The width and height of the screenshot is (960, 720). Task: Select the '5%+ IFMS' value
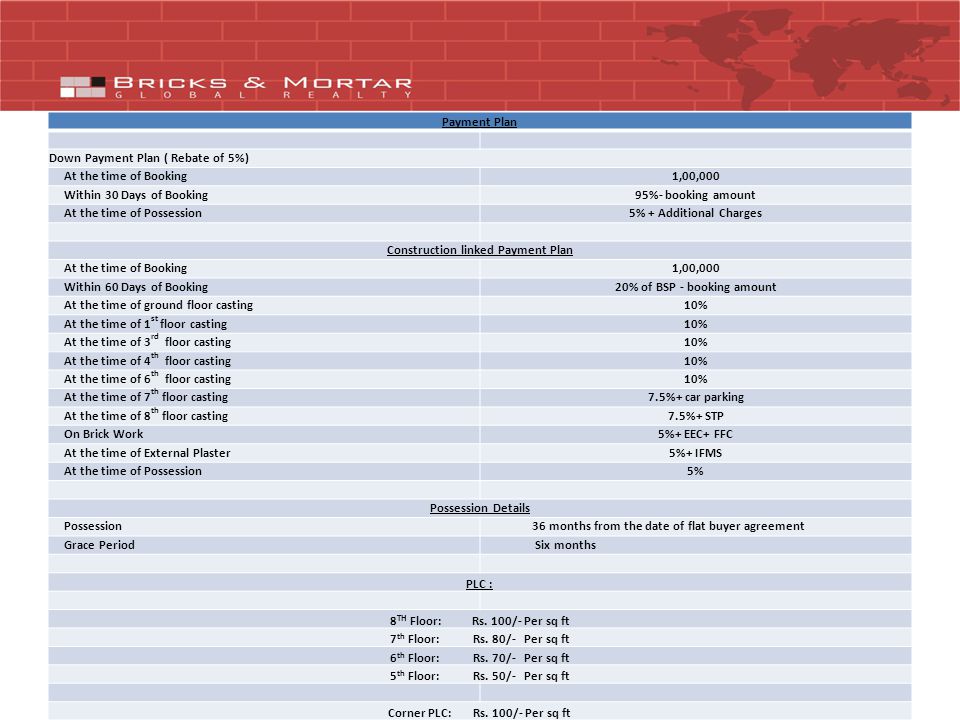696,453
